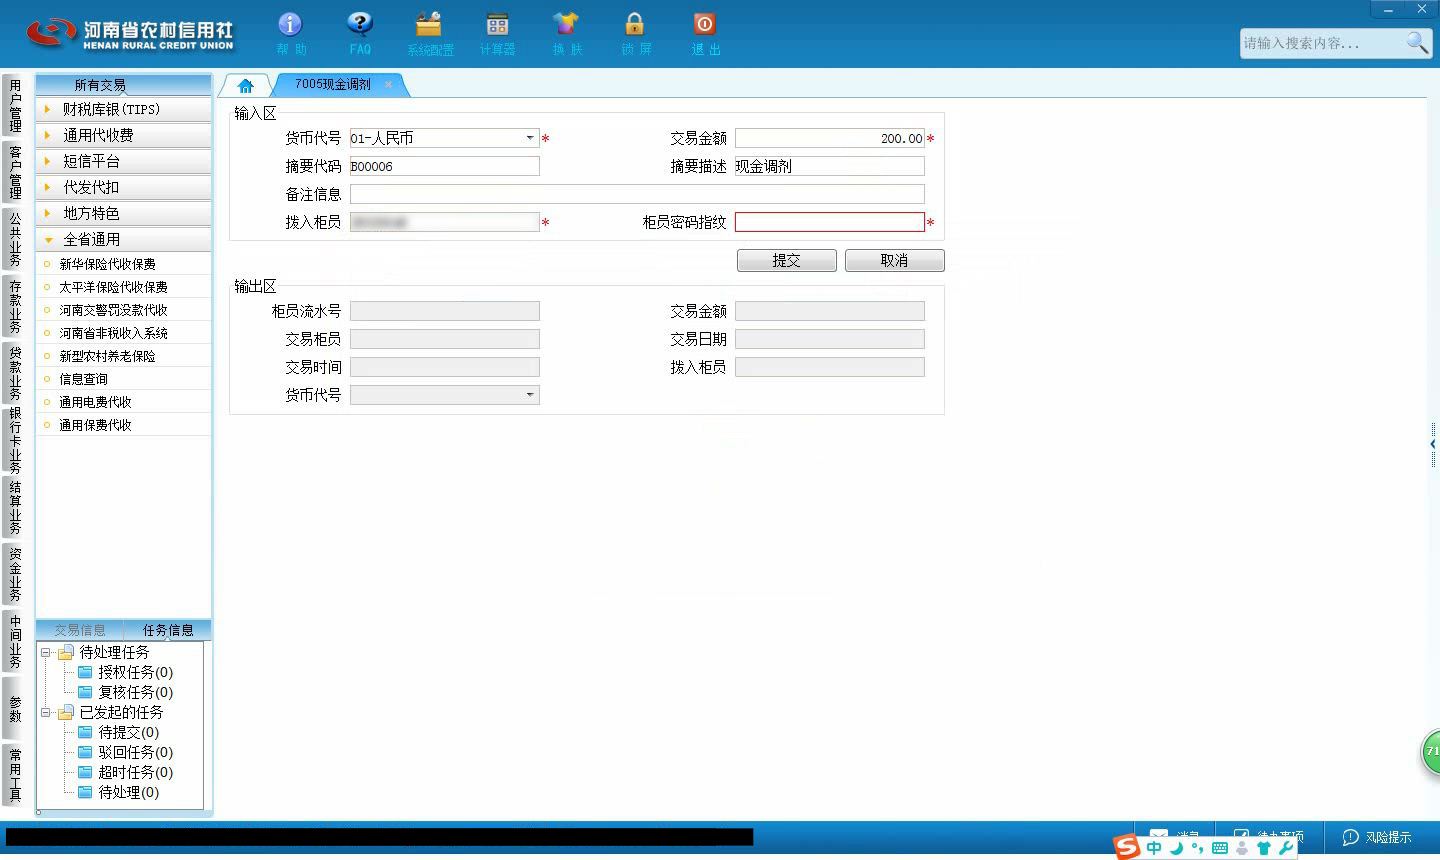The width and height of the screenshot is (1440, 860).
Task: Expand the 财税库银(TIPS) section
Action: tap(123, 109)
